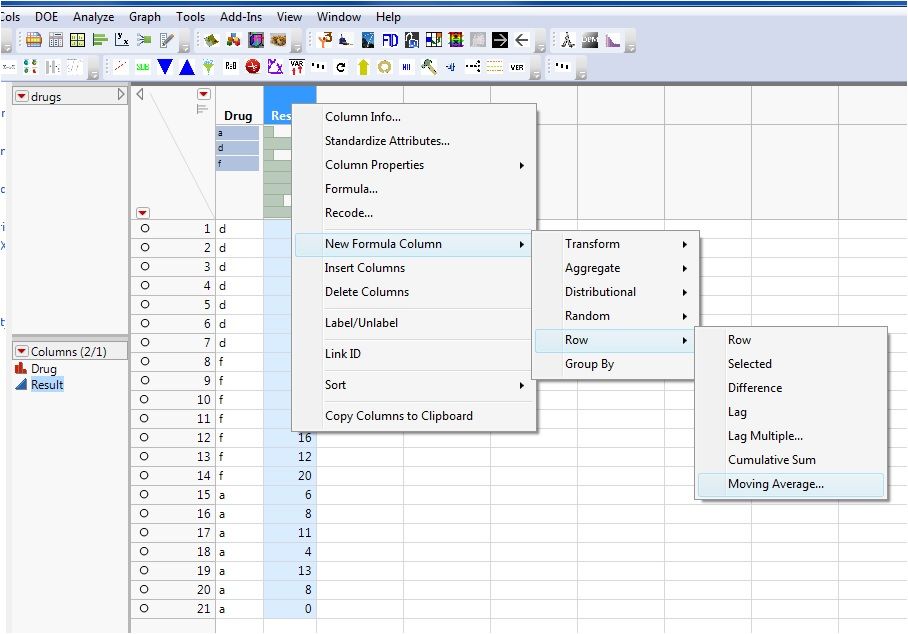Click the Drug column header
Screen dimensions: 908x634
pos(238,116)
